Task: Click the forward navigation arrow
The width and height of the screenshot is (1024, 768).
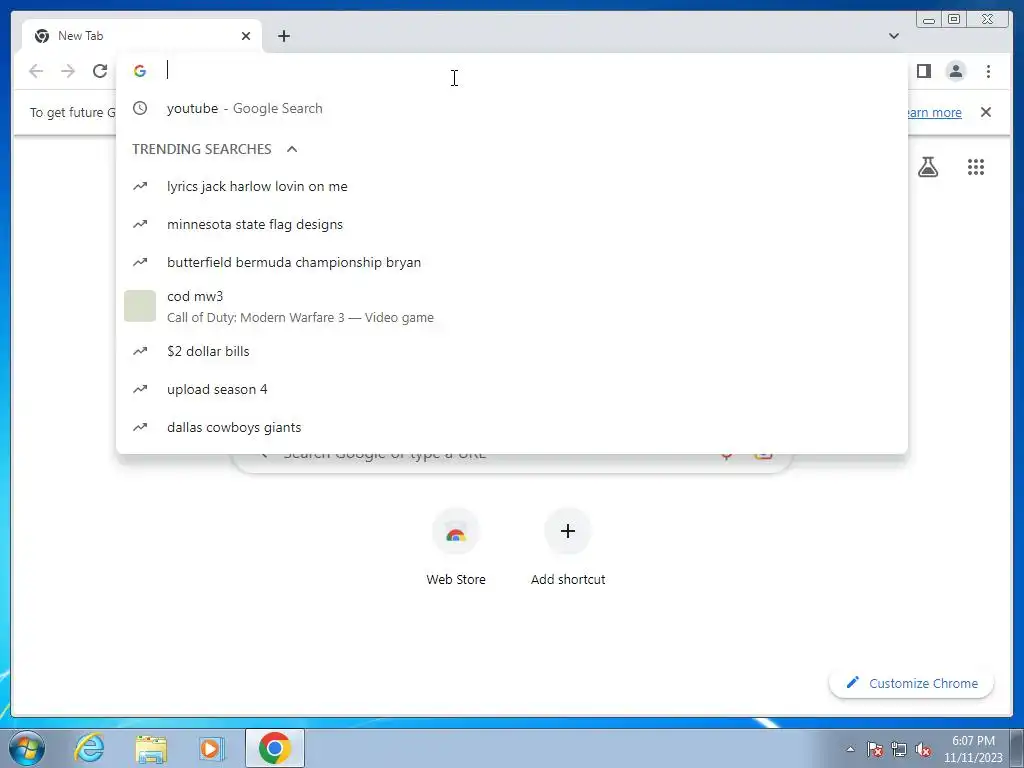Action: click(68, 71)
